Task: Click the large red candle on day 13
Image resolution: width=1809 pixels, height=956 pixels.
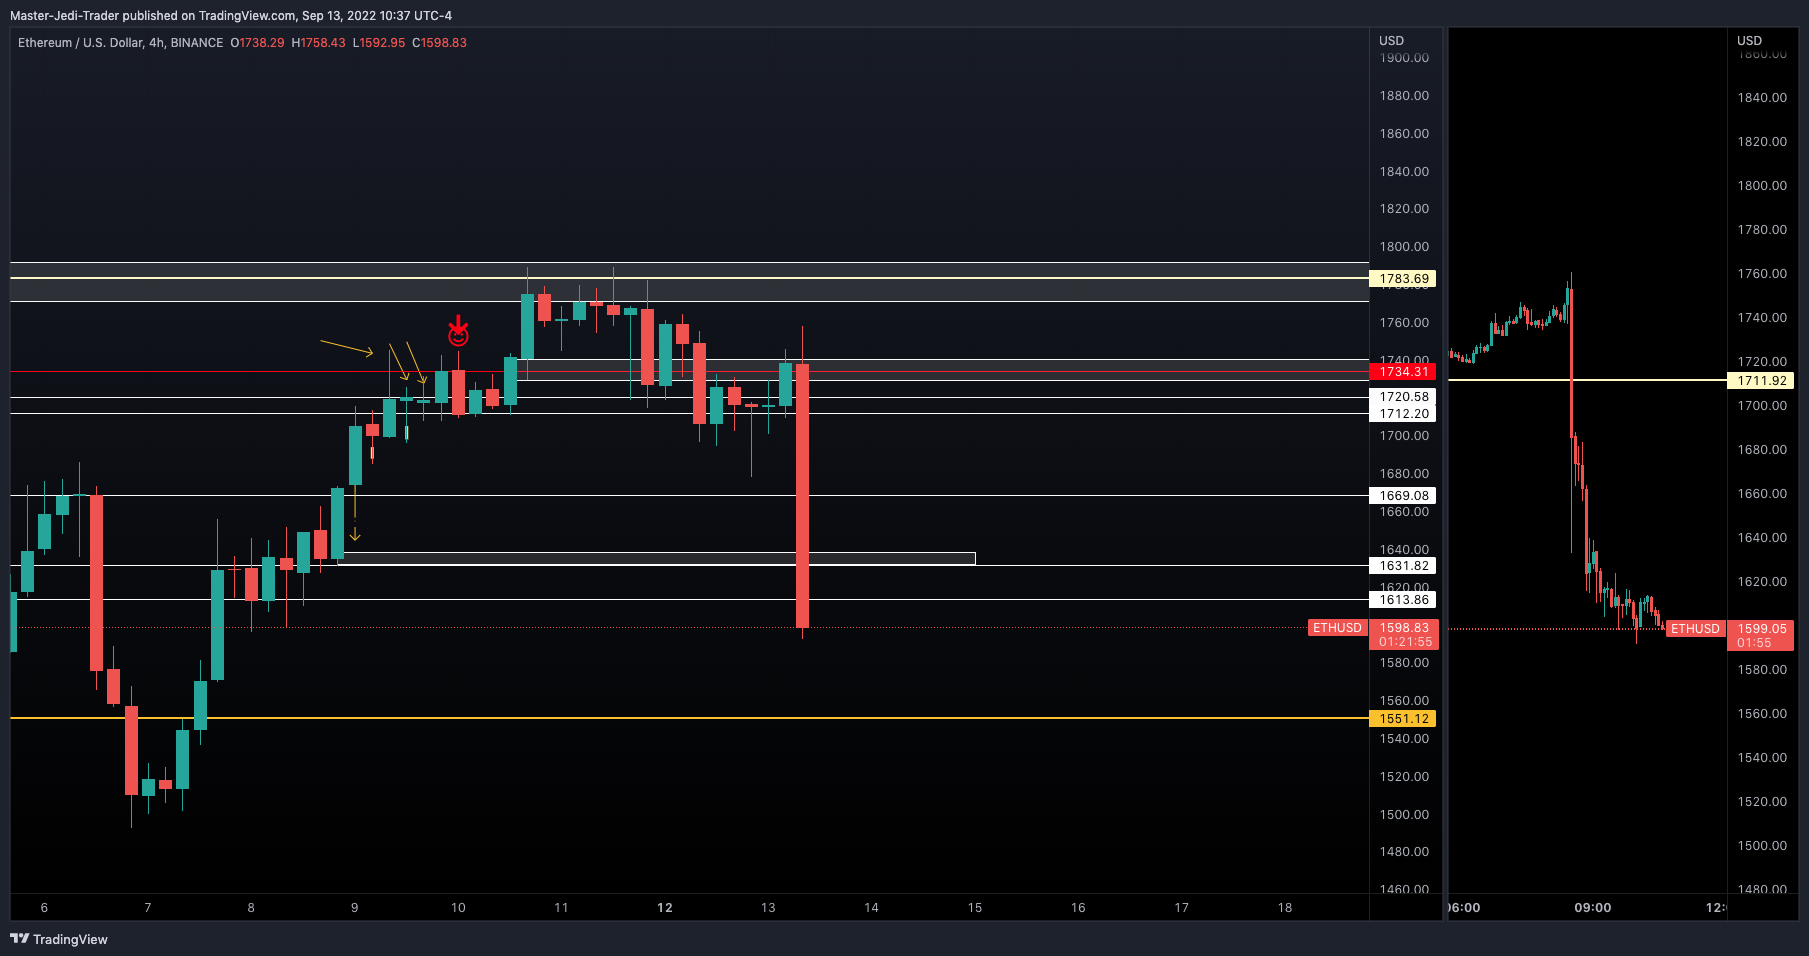Action: [x=802, y=496]
